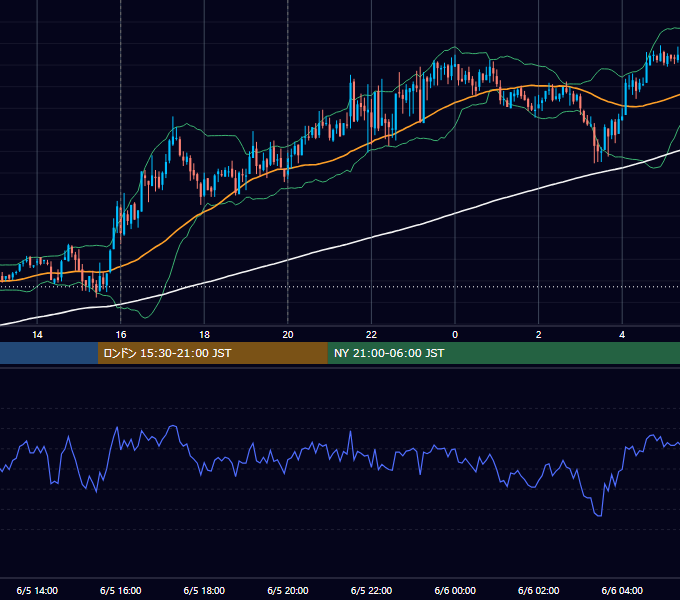
Task: Click the 6/5 16:00 date label
Action: coord(121,590)
